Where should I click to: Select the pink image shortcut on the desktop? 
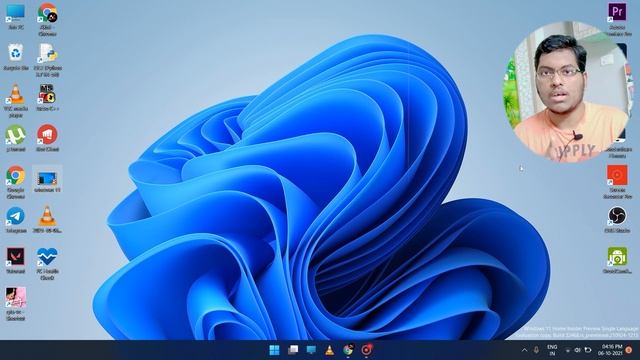pos(16,304)
